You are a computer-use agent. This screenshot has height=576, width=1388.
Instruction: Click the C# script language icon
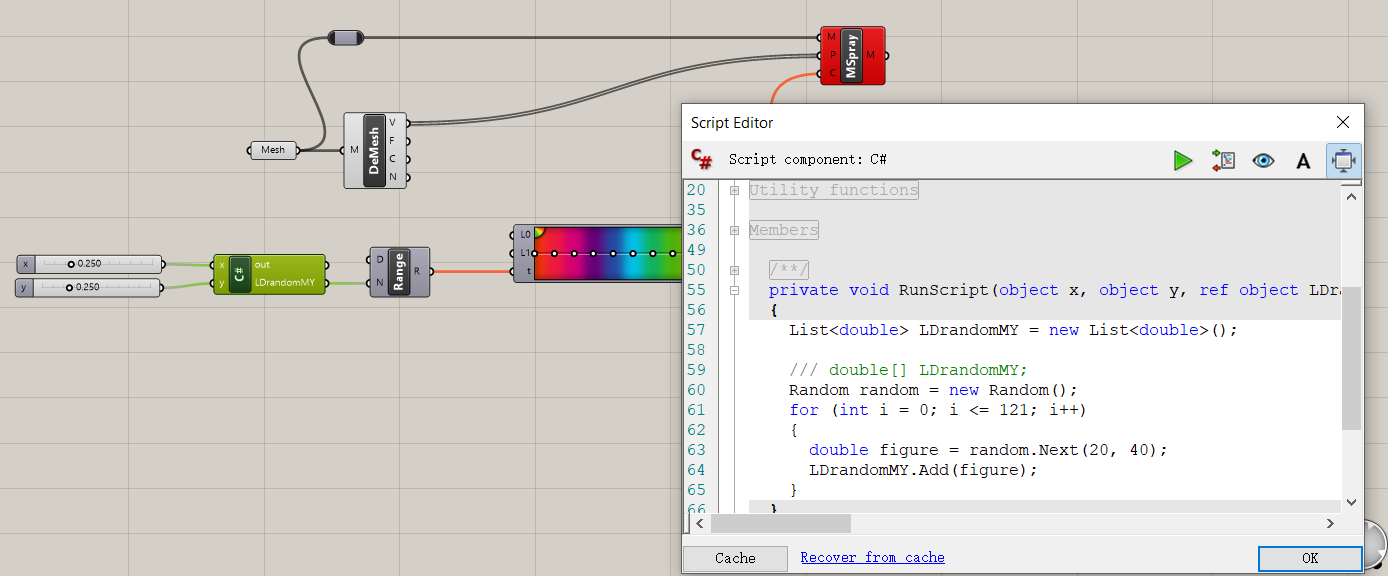pos(702,160)
